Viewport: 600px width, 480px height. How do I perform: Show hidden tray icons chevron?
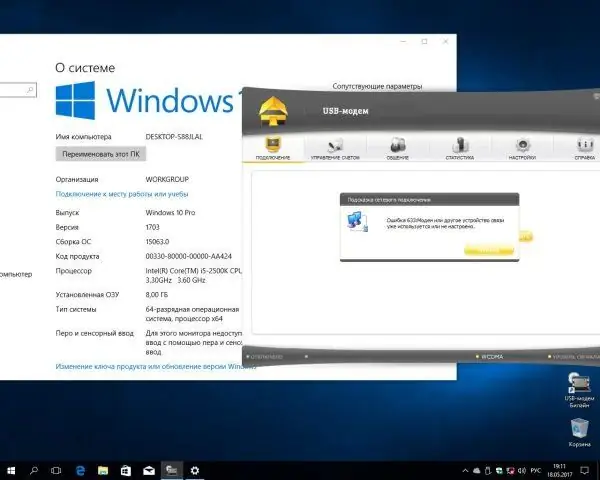coord(465,470)
